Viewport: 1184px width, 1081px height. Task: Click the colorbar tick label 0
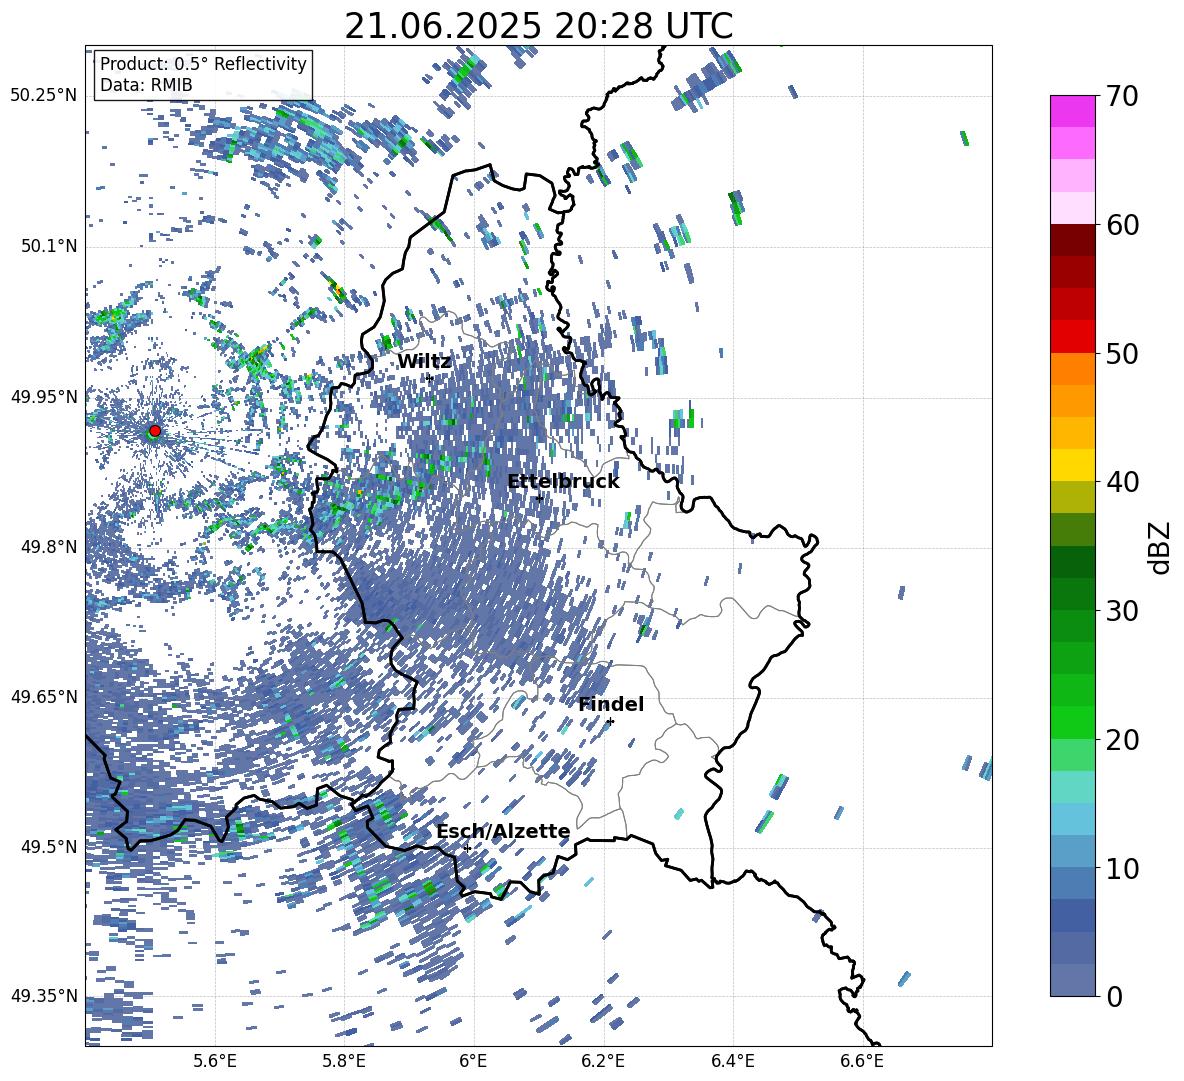pos(1114,996)
